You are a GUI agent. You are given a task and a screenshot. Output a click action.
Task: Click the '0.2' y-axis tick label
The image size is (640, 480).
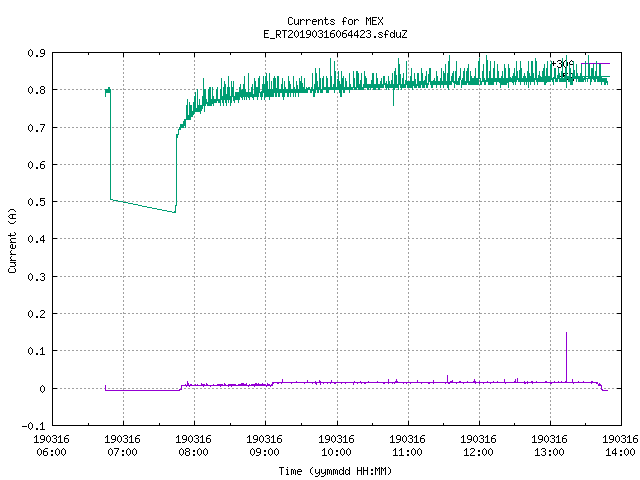36,314
